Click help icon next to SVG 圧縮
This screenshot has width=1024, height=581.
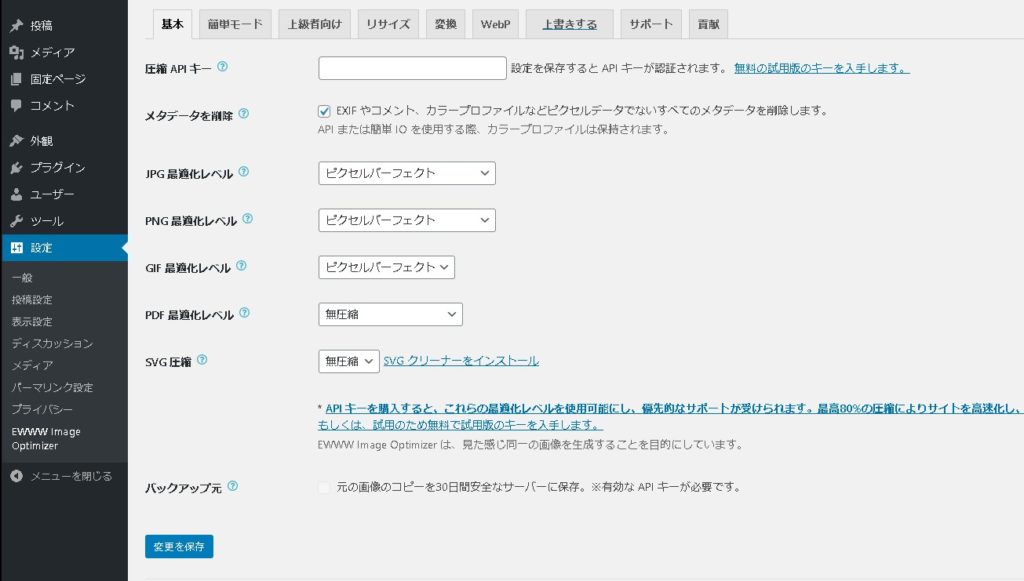[x=202, y=359]
